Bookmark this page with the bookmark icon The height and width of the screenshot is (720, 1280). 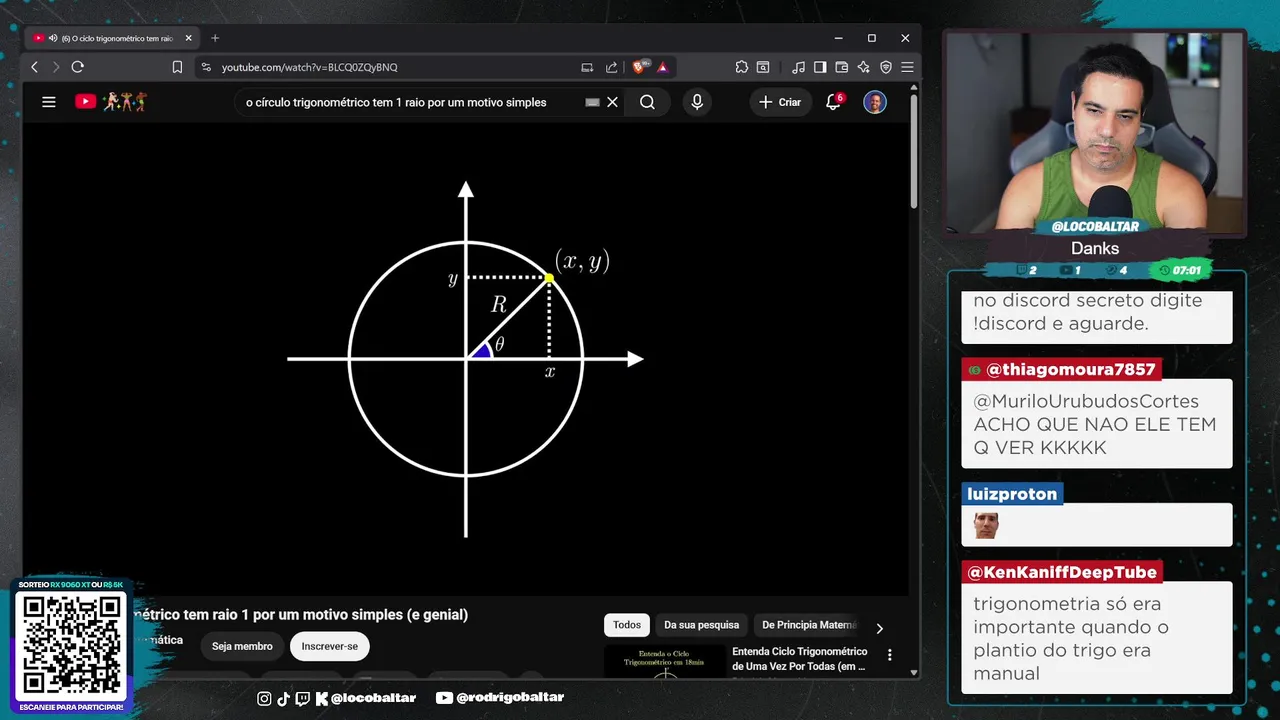(x=177, y=67)
